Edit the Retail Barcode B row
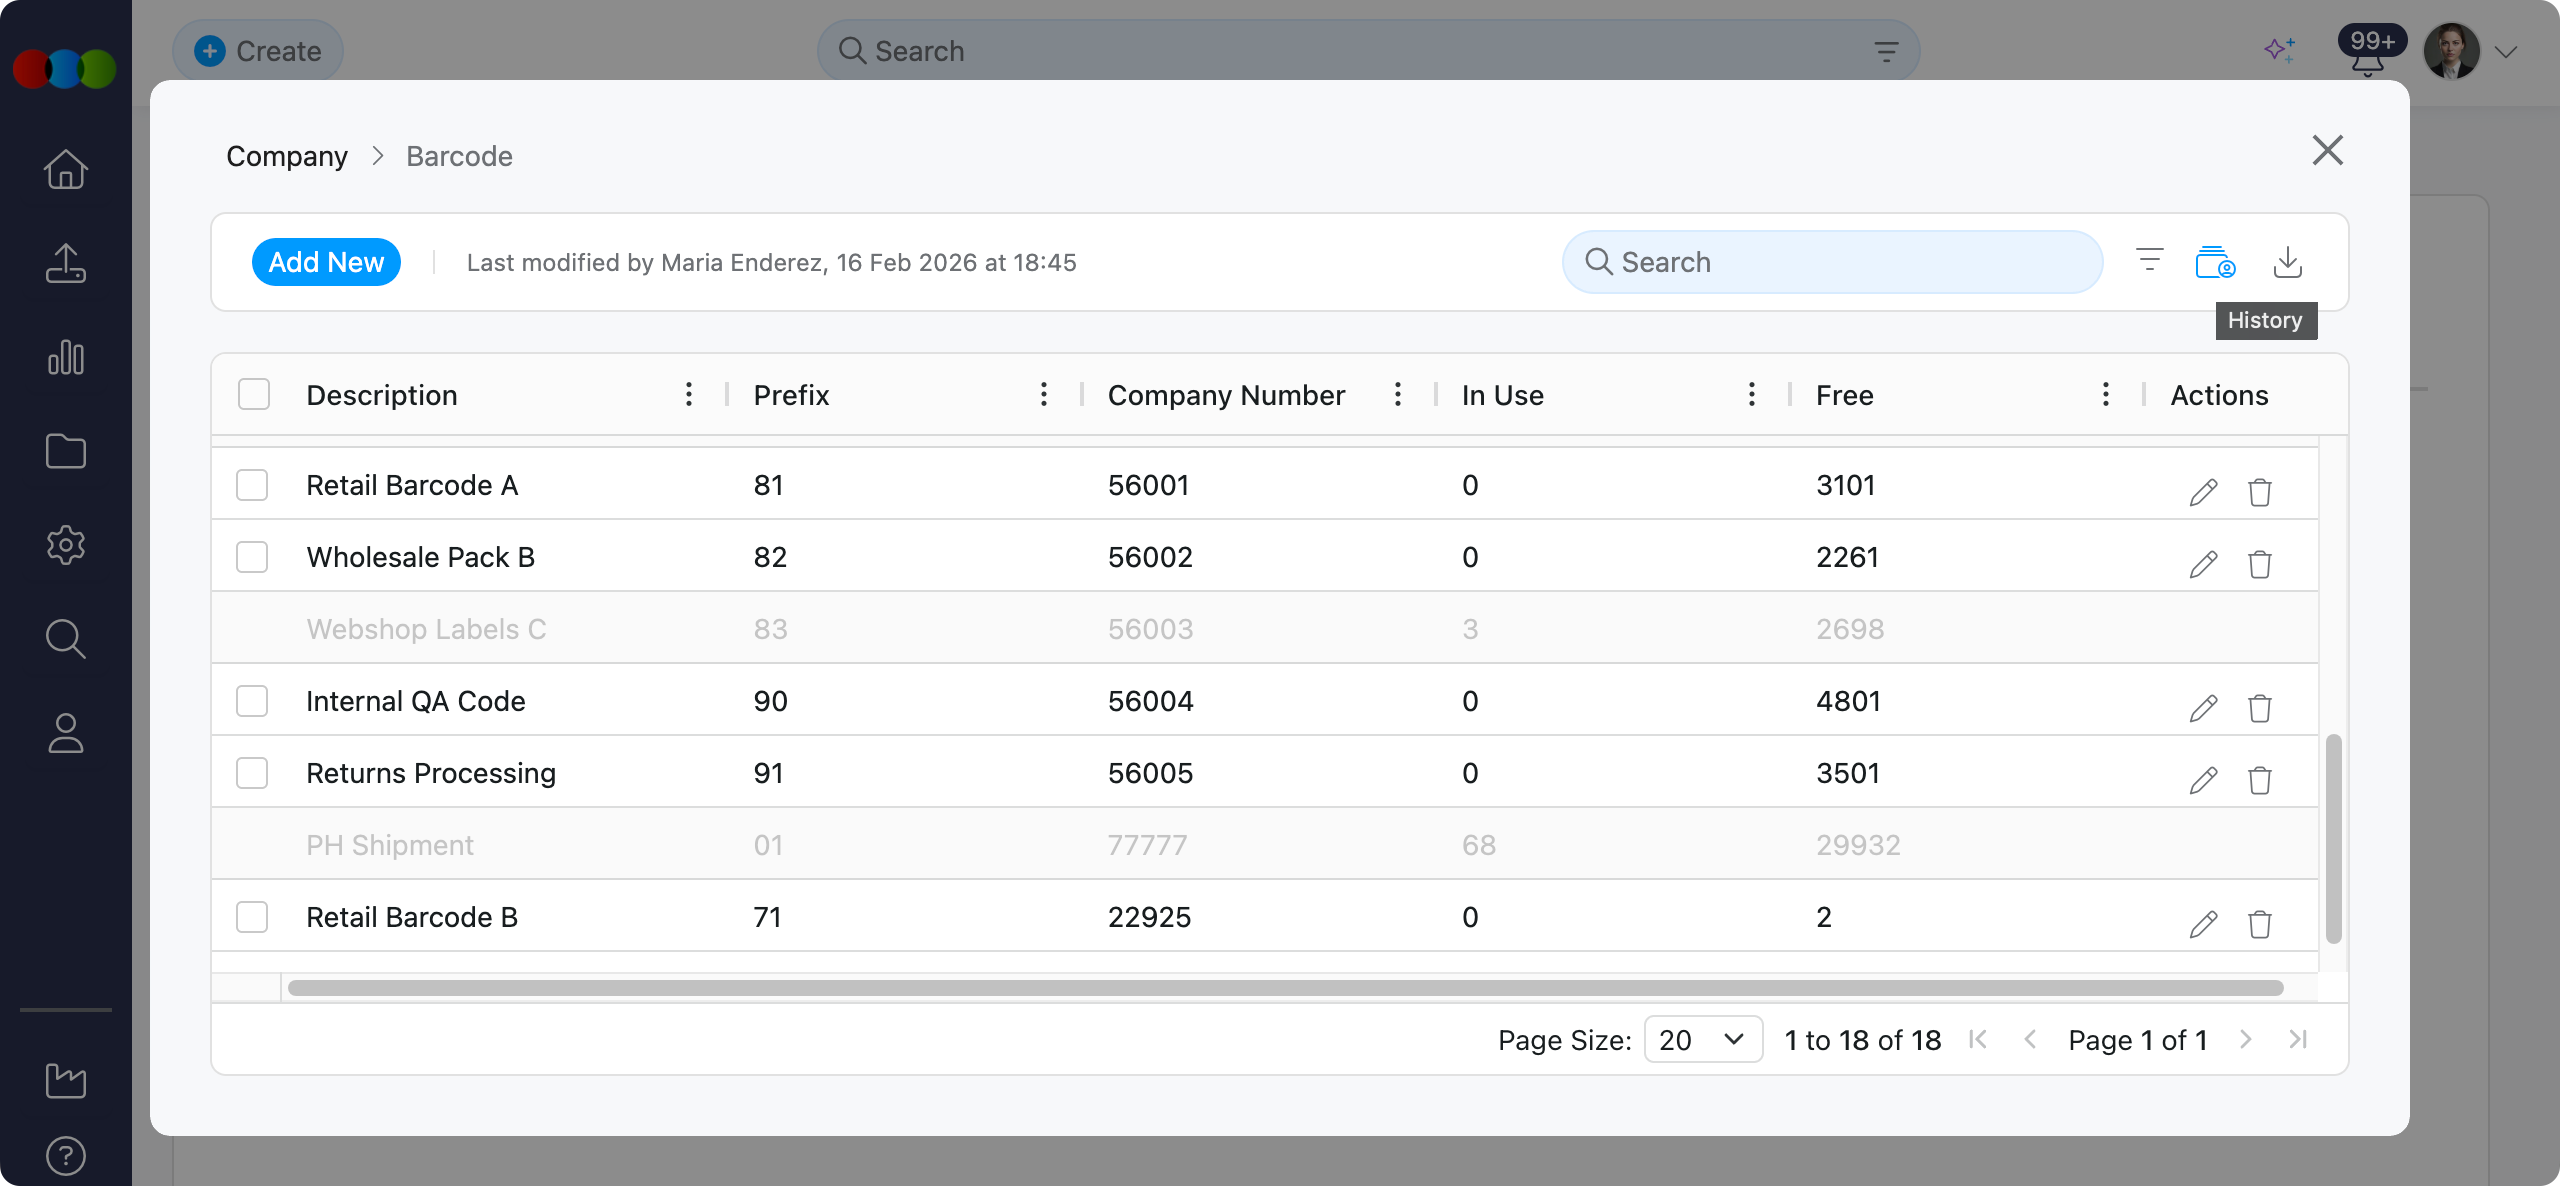This screenshot has width=2560, height=1186. pyautogui.click(x=2203, y=924)
